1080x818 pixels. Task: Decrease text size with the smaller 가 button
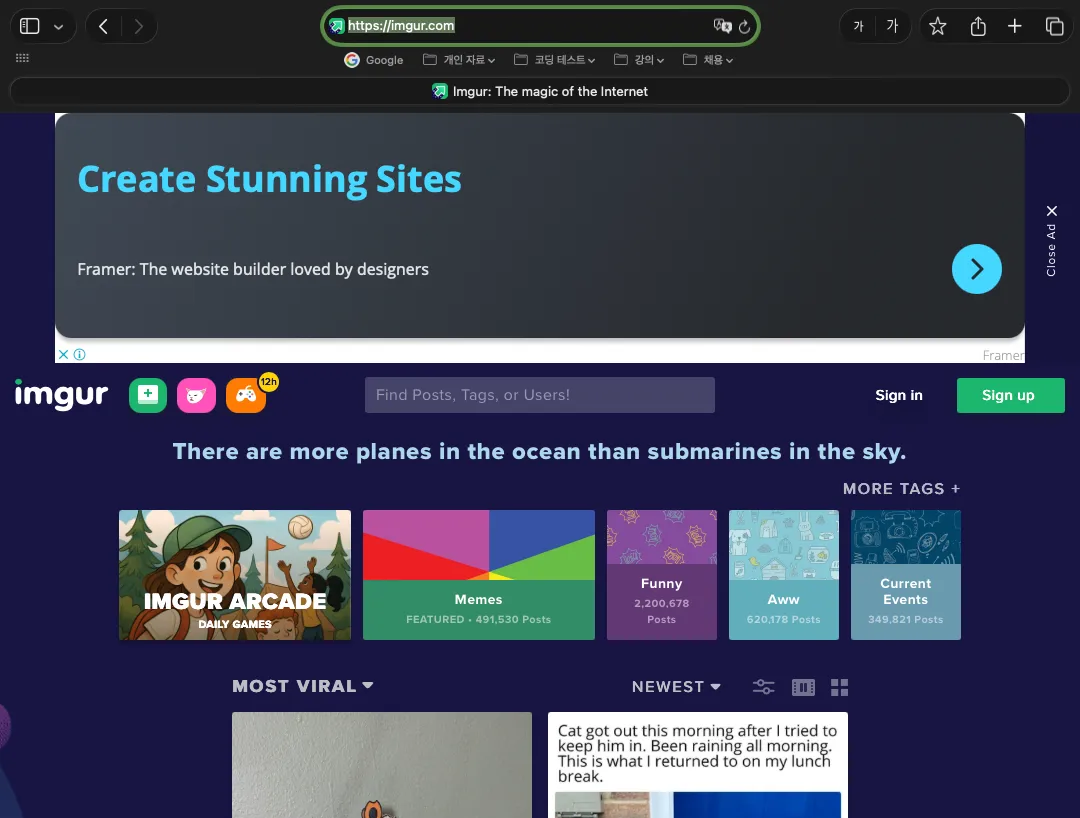[858, 26]
